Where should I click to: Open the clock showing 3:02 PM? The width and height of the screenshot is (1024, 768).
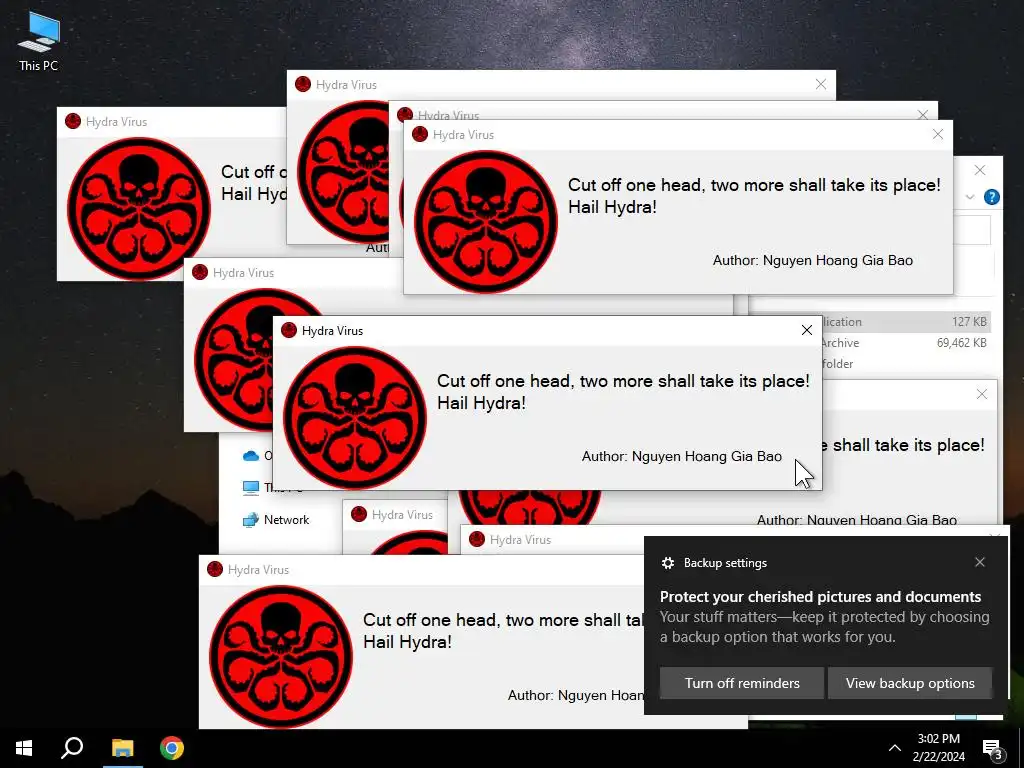pos(938,748)
